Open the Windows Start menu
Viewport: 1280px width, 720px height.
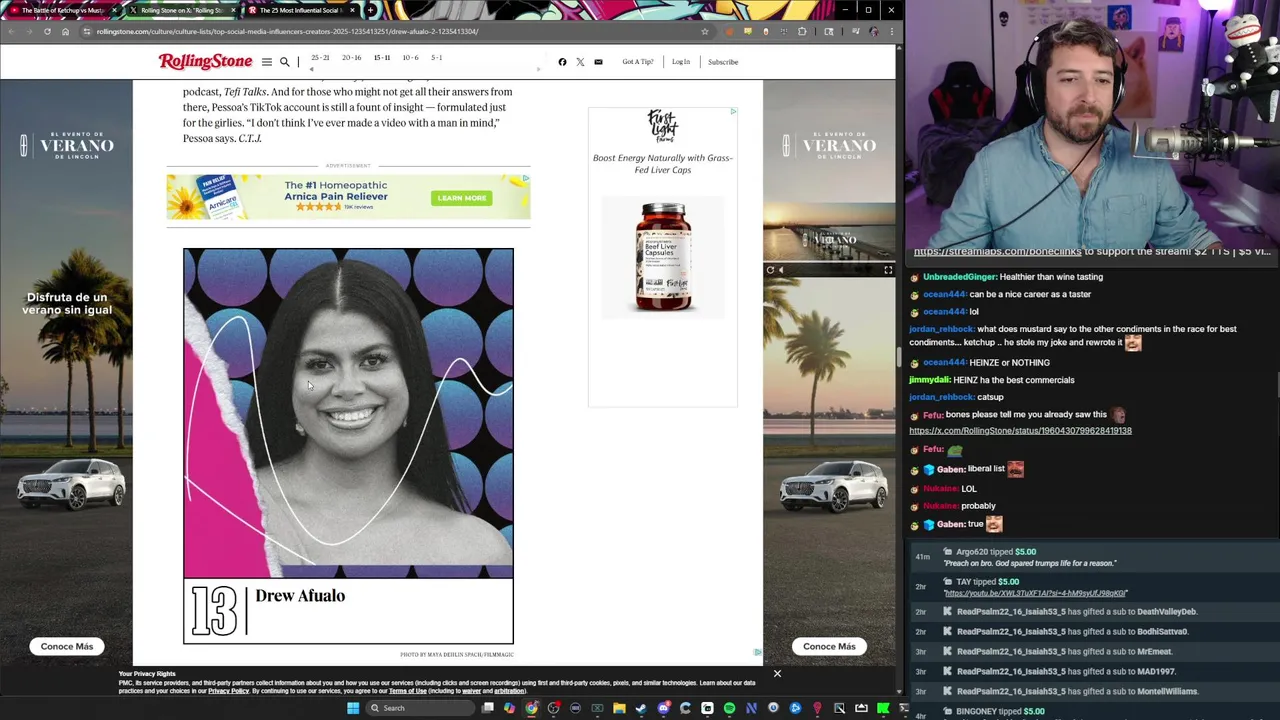click(352, 708)
